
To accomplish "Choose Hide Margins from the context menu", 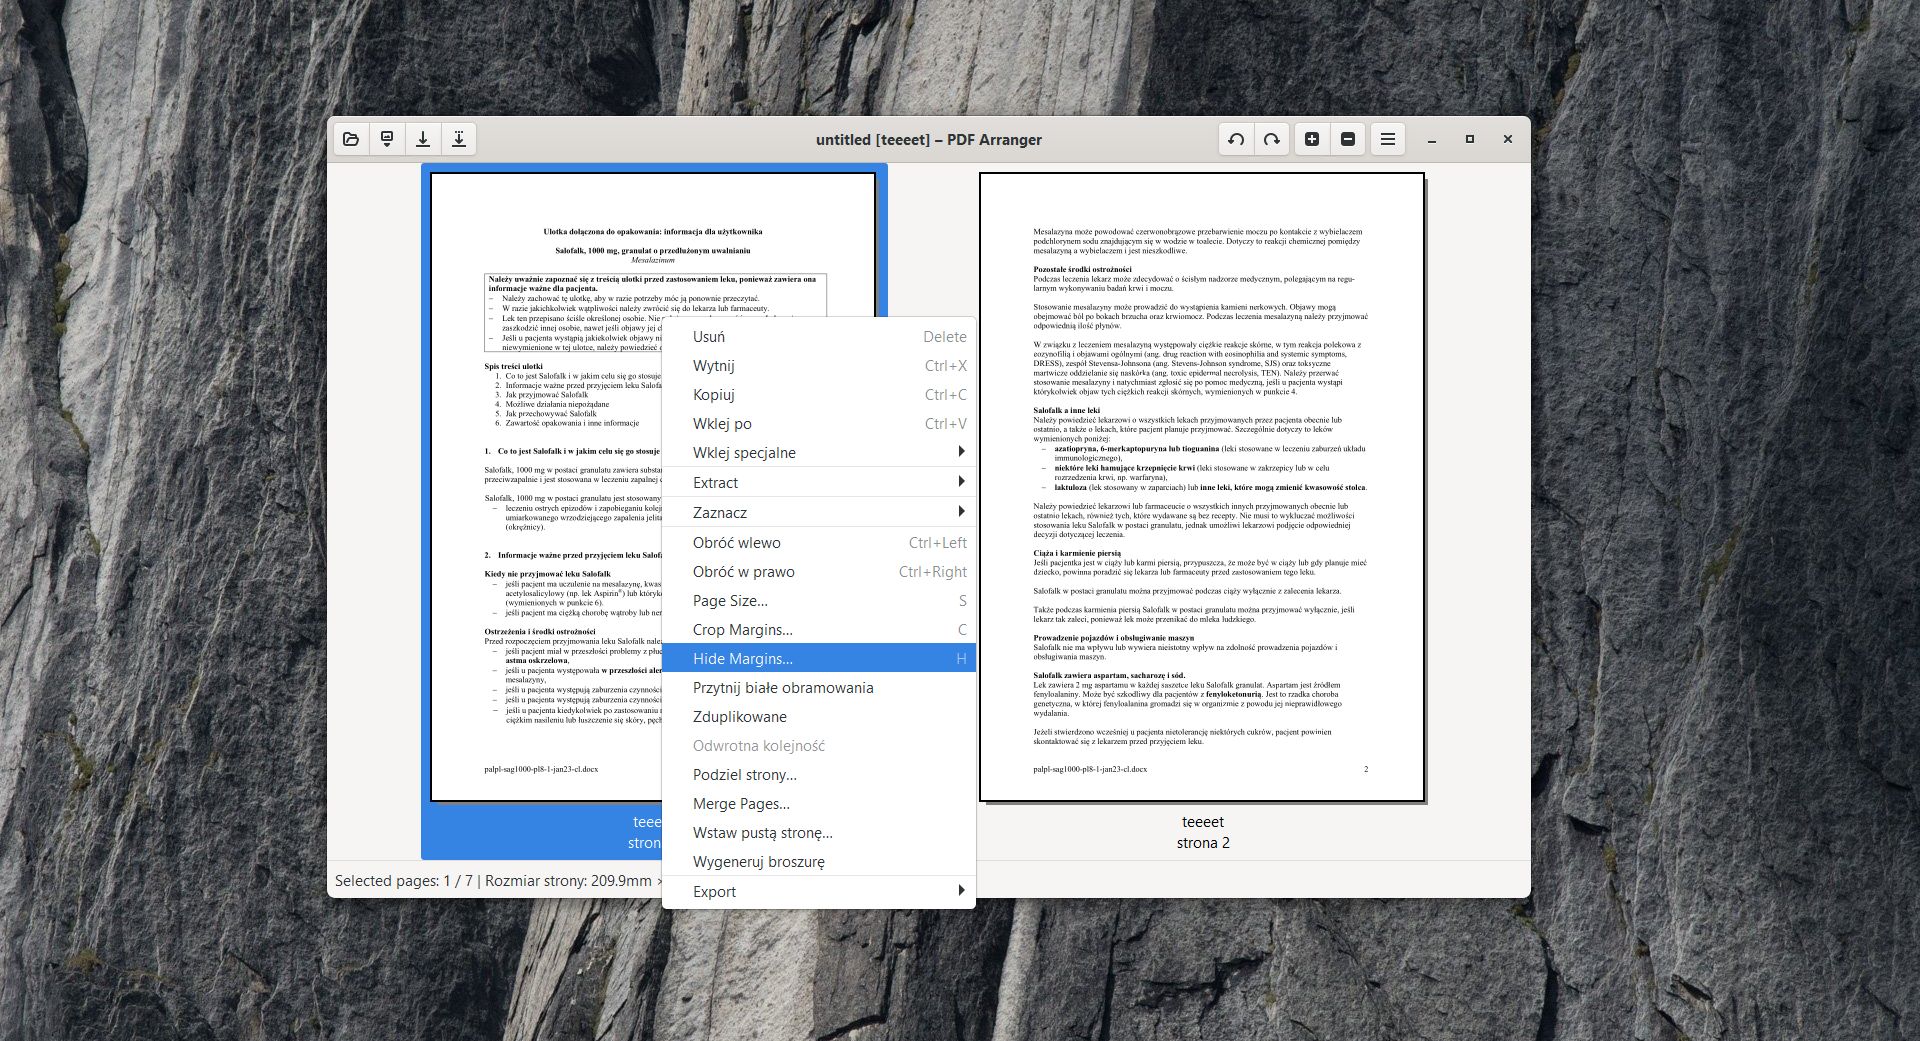I will (x=743, y=658).
